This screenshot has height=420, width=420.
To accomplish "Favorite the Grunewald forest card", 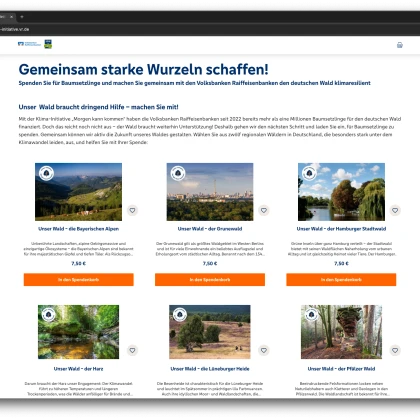I will [264, 210].
